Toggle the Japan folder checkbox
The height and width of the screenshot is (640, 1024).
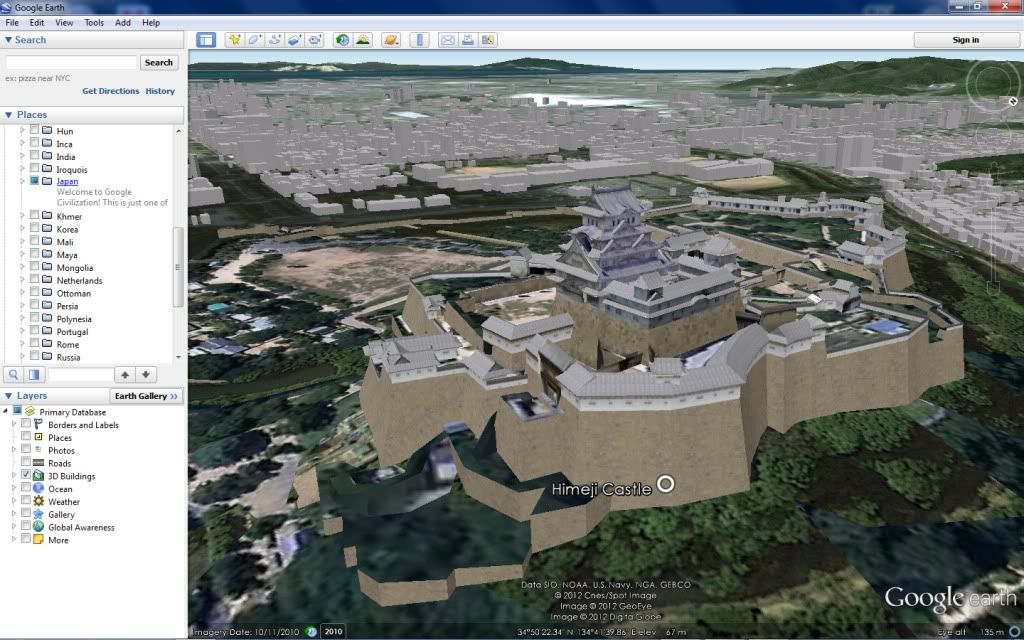[35, 181]
